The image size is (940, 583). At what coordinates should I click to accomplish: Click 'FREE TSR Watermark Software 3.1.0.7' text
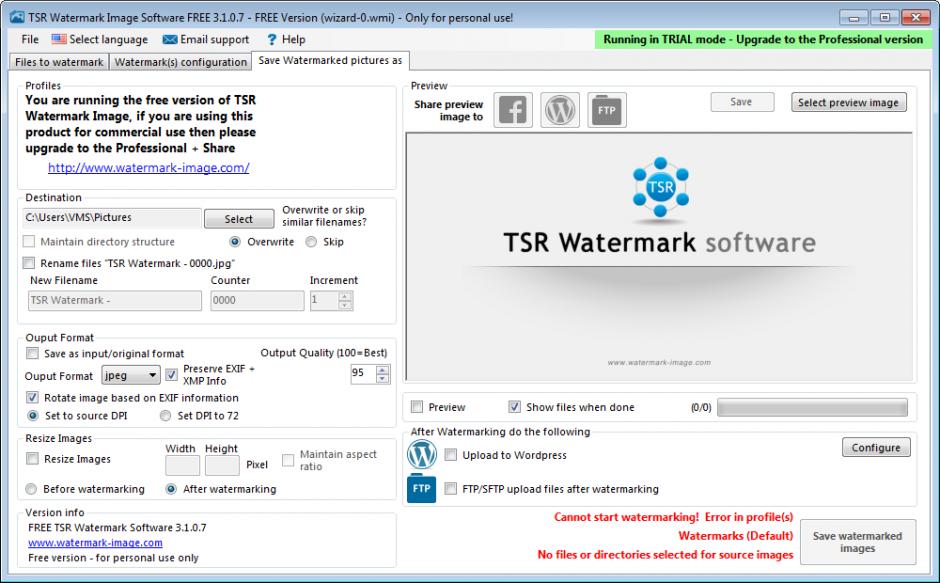point(117,528)
